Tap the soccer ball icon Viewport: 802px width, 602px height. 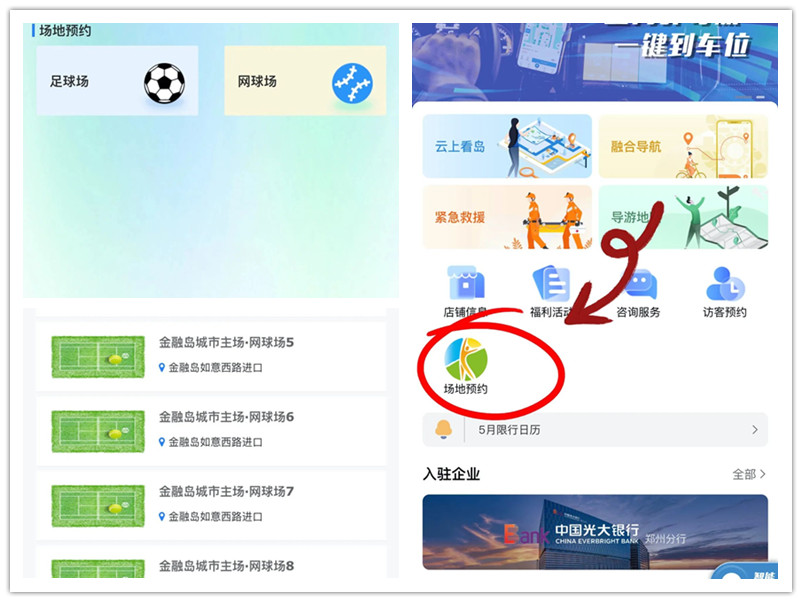pyautogui.click(x=164, y=83)
